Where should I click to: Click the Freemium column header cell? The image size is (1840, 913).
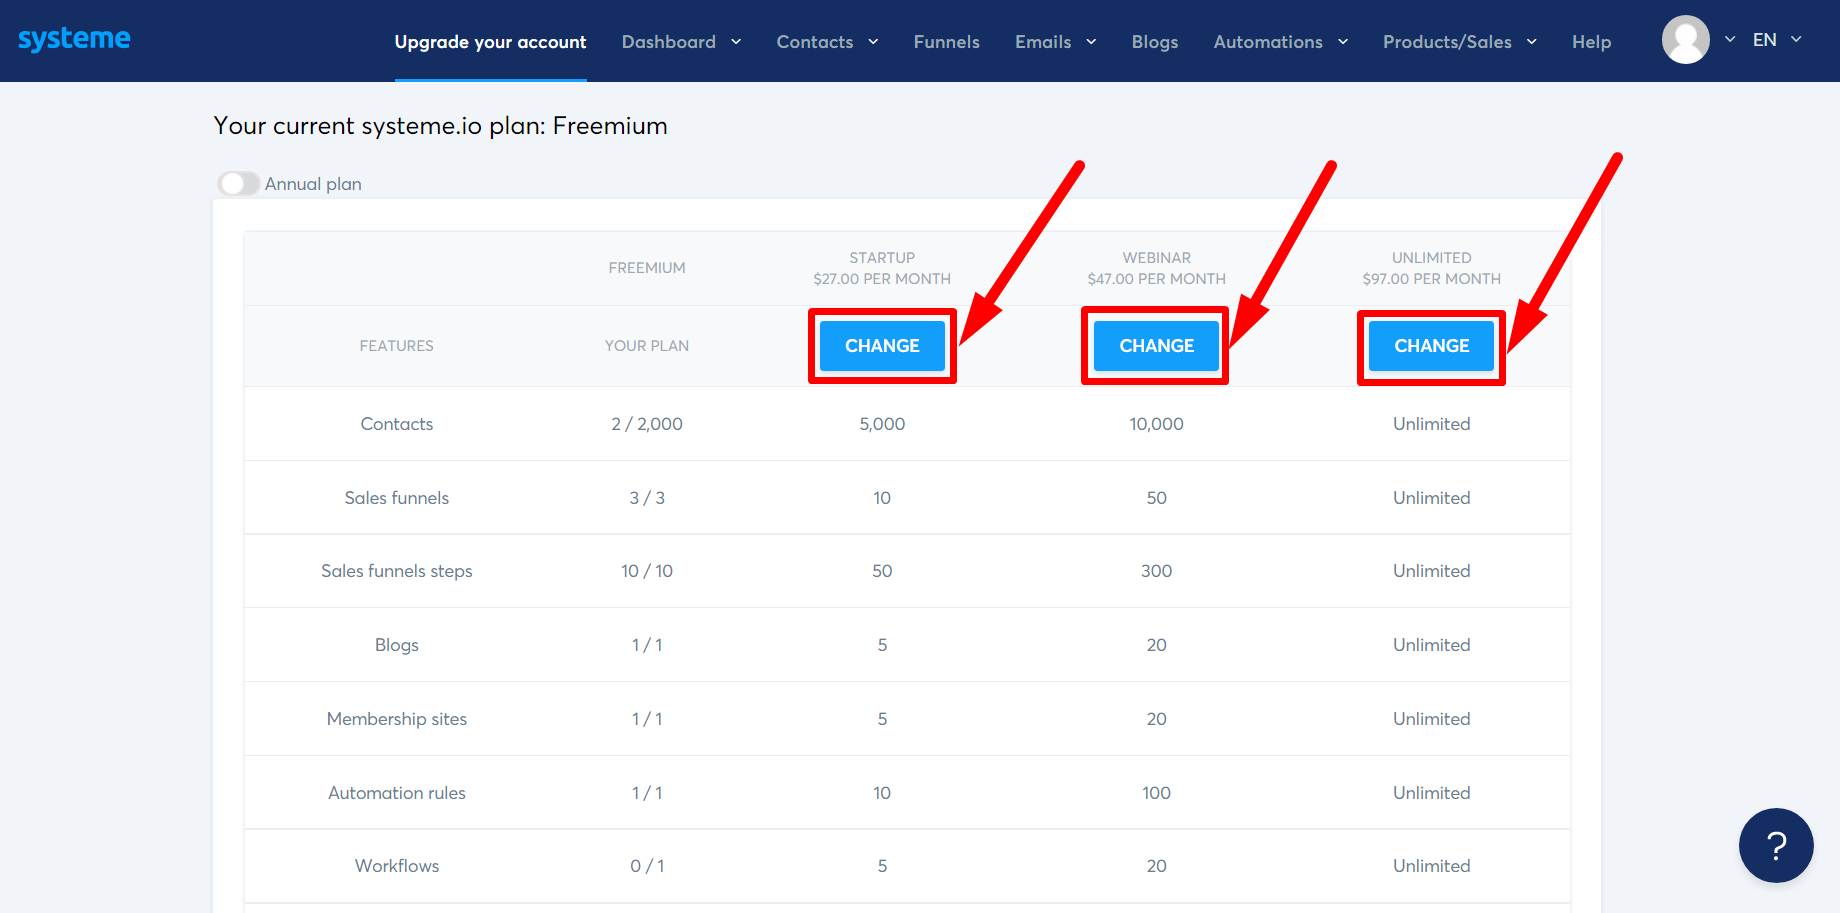point(646,267)
